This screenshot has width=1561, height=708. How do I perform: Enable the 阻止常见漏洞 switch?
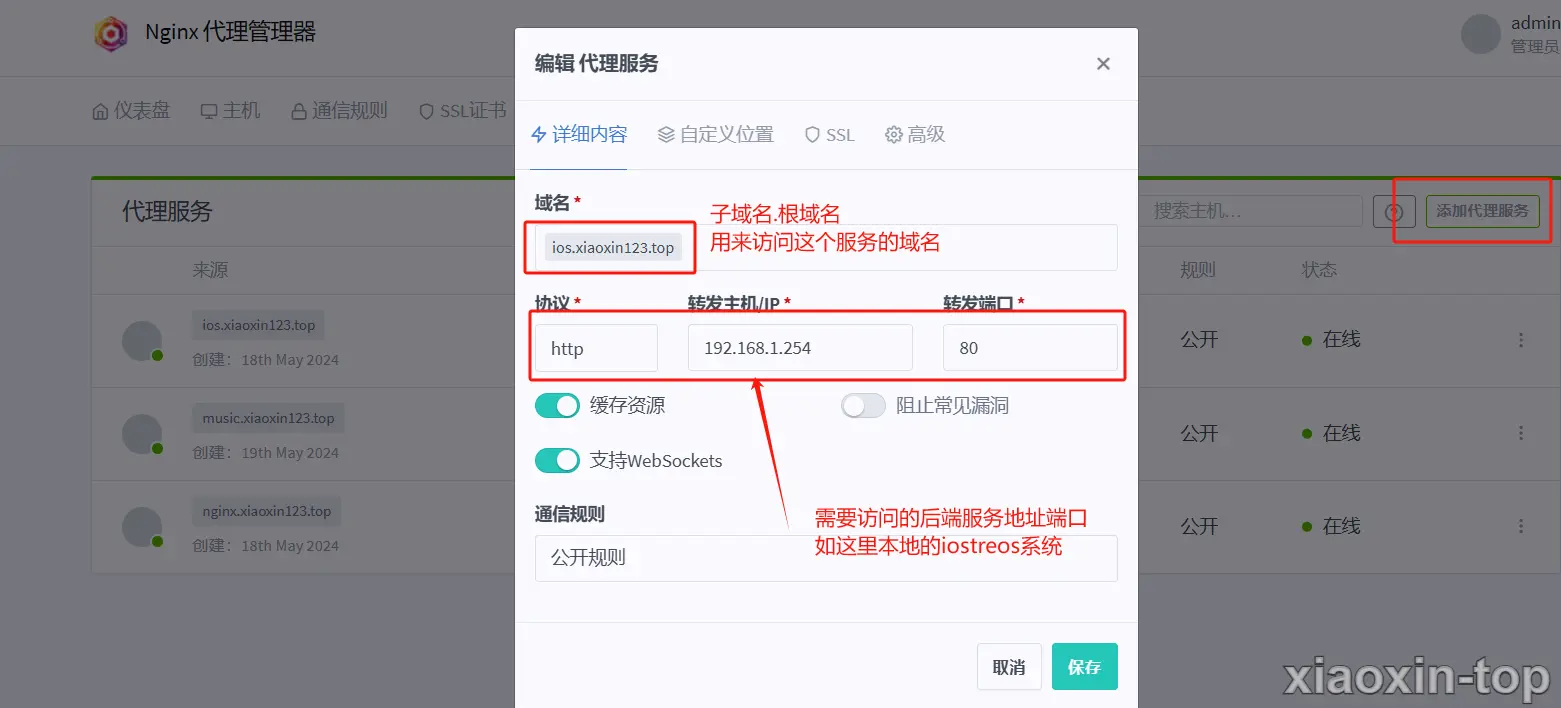(x=863, y=405)
